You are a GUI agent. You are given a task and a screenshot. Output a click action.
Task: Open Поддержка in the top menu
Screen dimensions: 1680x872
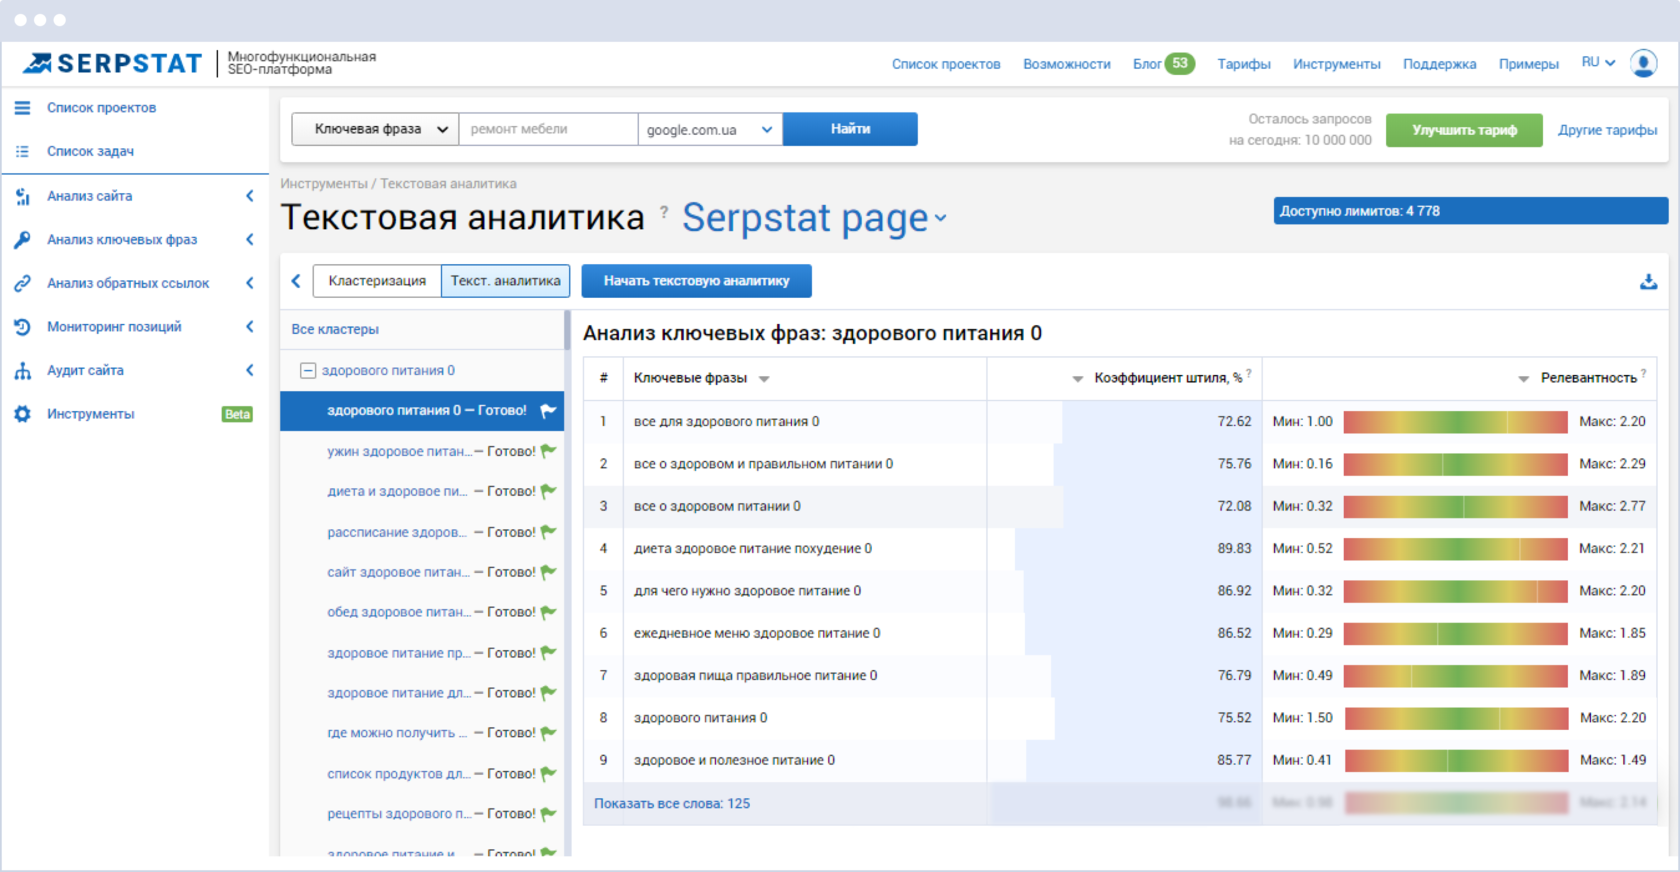[x=1439, y=64]
